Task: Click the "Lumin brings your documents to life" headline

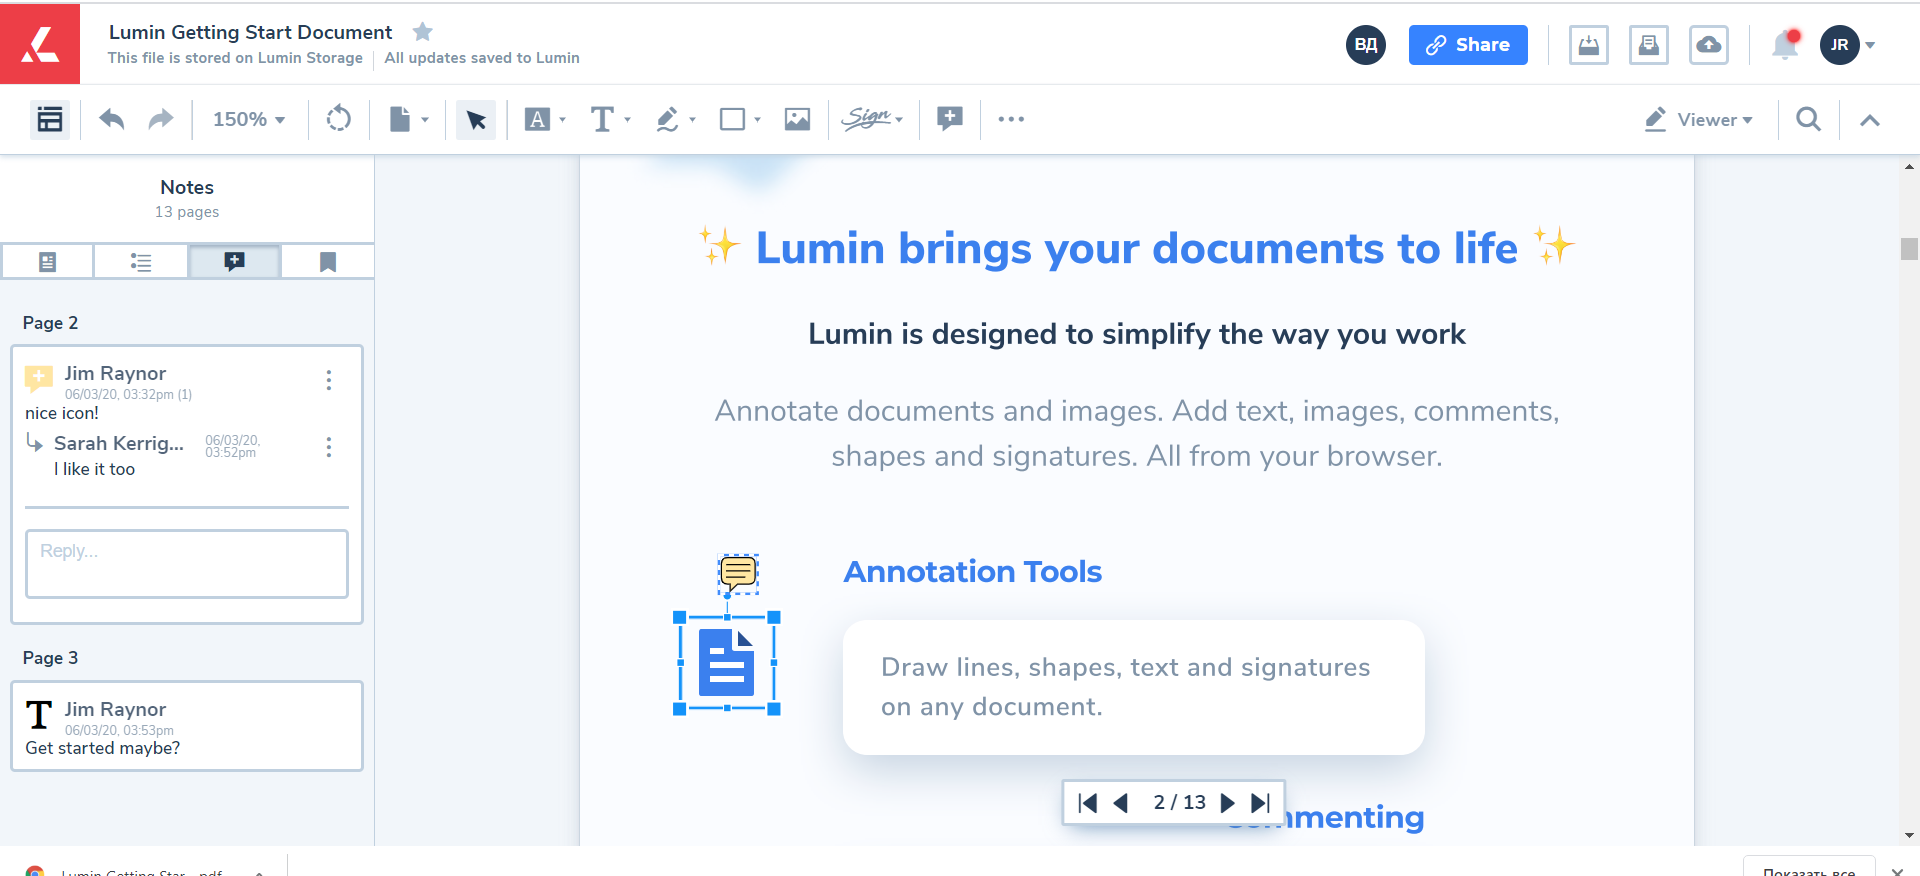Action: pos(1137,248)
